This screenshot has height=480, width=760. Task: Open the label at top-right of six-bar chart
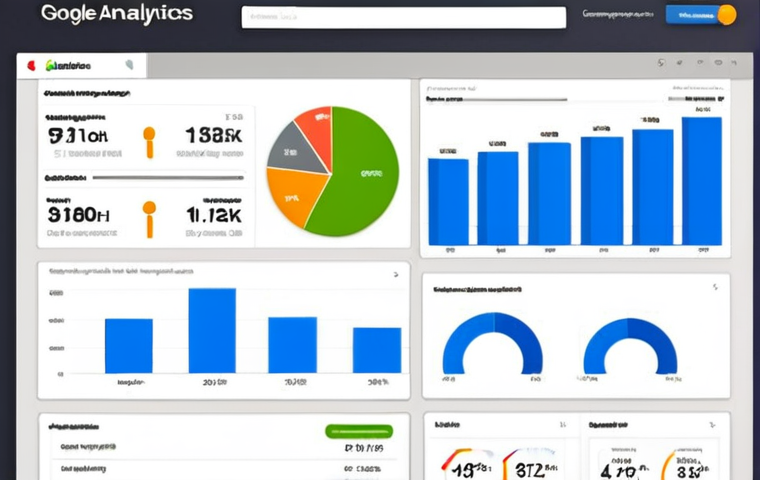[x=697, y=88]
